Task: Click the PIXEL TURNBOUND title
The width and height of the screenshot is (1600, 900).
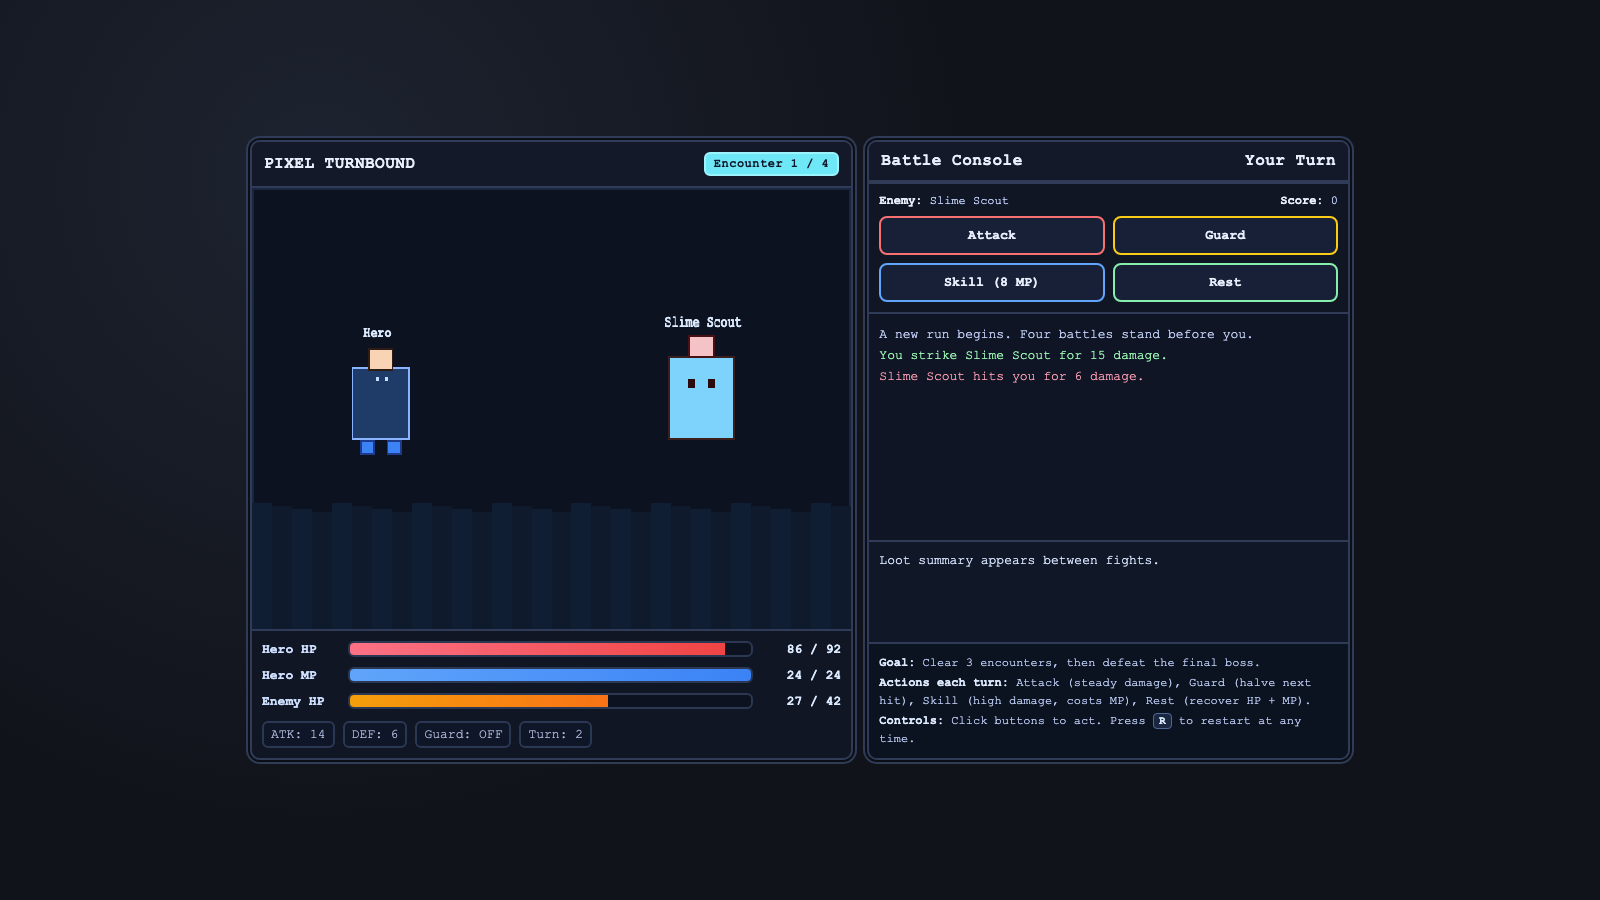Action: pyautogui.click(x=340, y=164)
